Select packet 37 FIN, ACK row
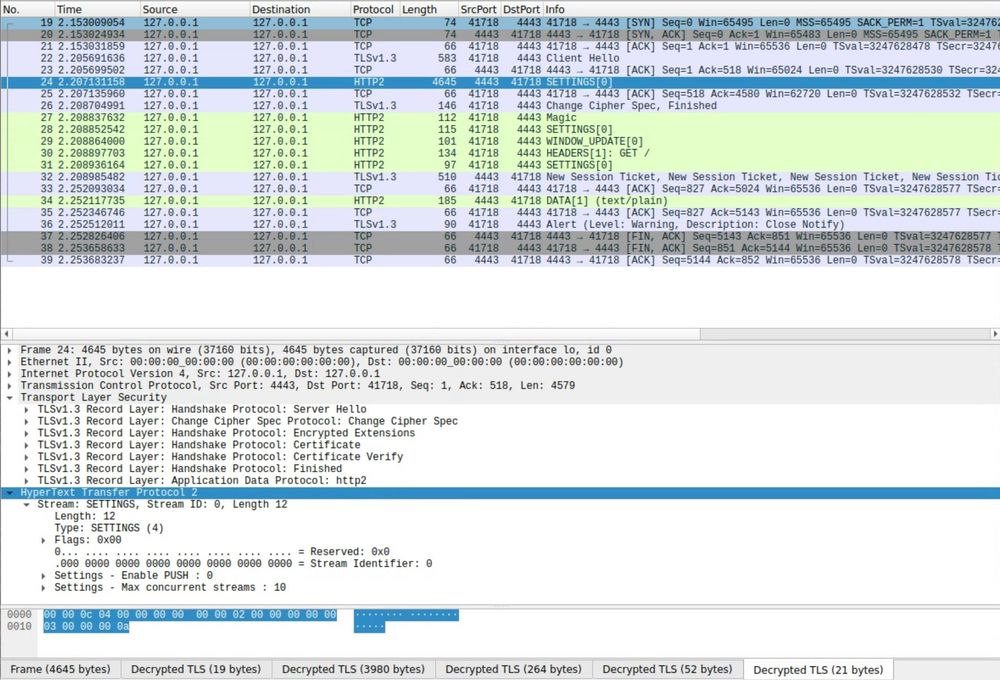 click(500, 237)
